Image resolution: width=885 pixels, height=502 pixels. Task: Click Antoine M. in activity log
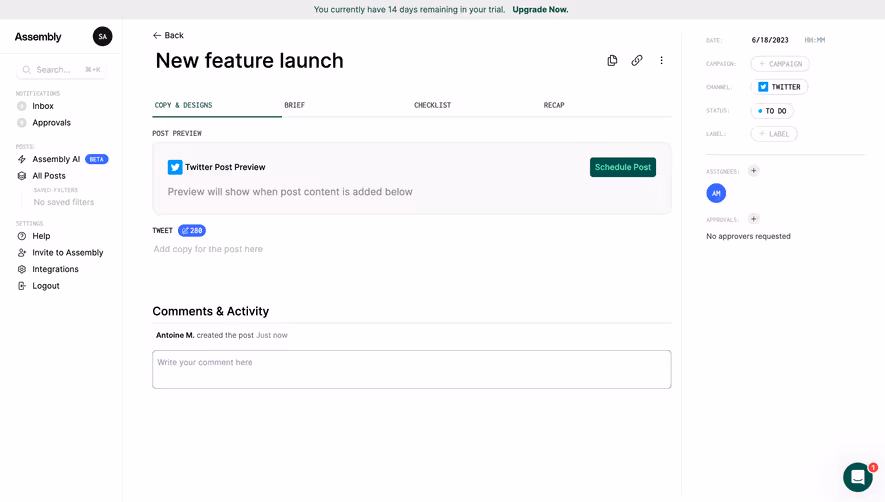(175, 335)
